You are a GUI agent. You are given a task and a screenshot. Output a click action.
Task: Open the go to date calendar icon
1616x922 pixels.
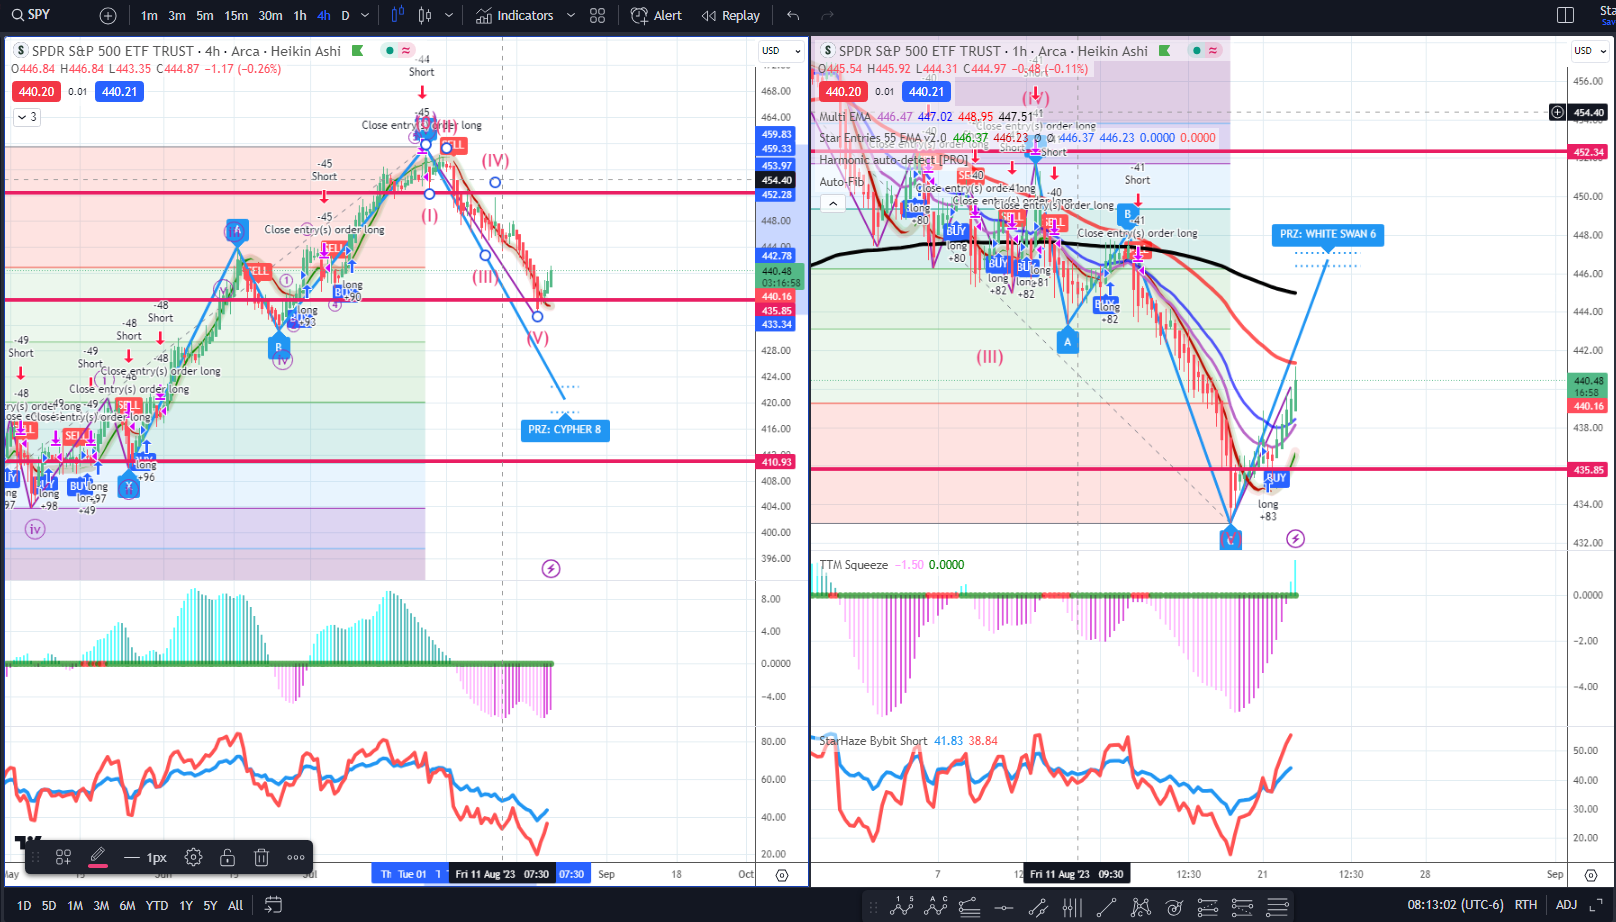click(x=273, y=905)
